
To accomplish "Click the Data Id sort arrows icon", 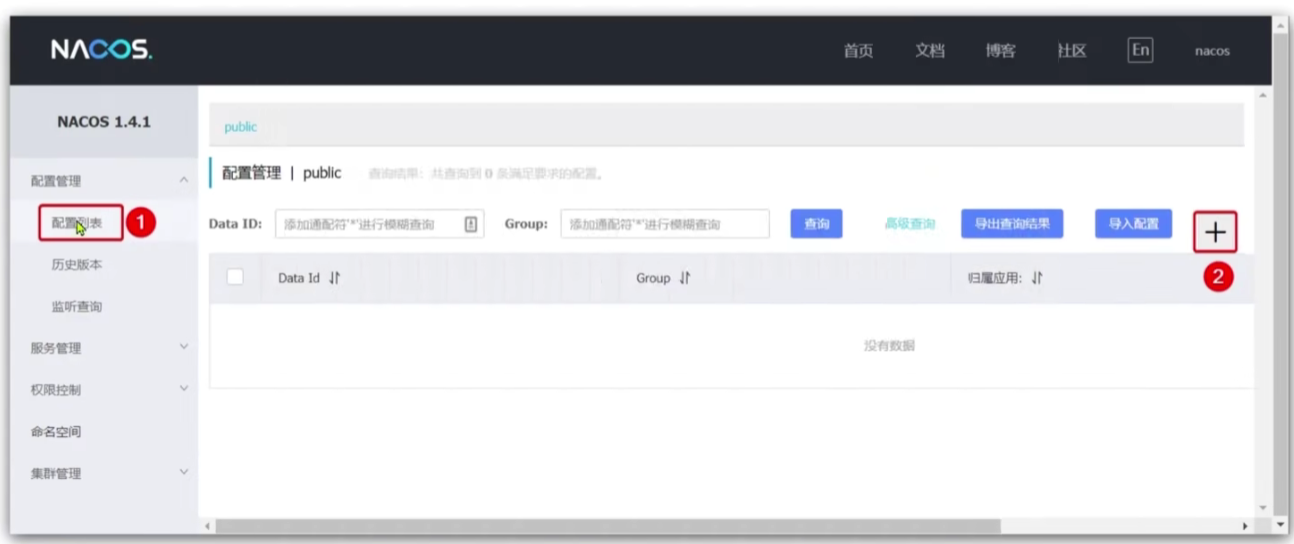I will (x=335, y=278).
